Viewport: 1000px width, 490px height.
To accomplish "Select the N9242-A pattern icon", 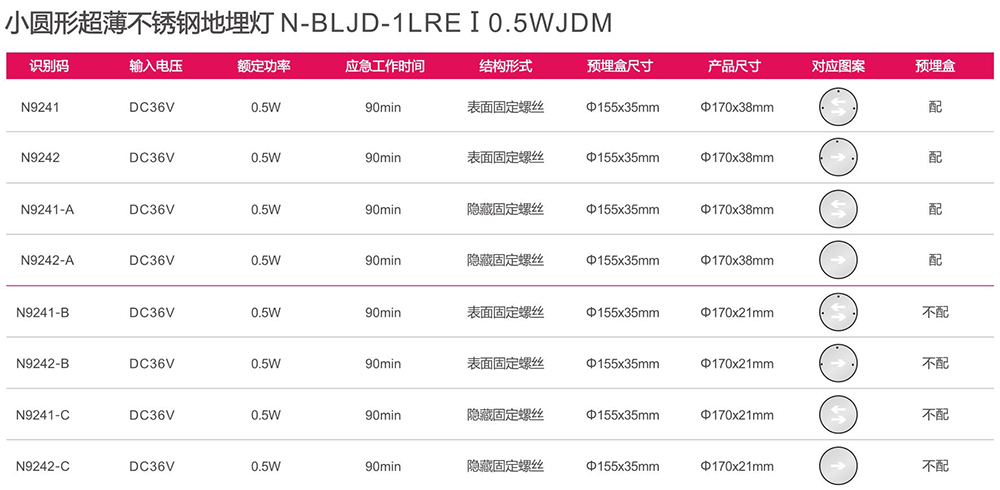I will pos(838,260).
